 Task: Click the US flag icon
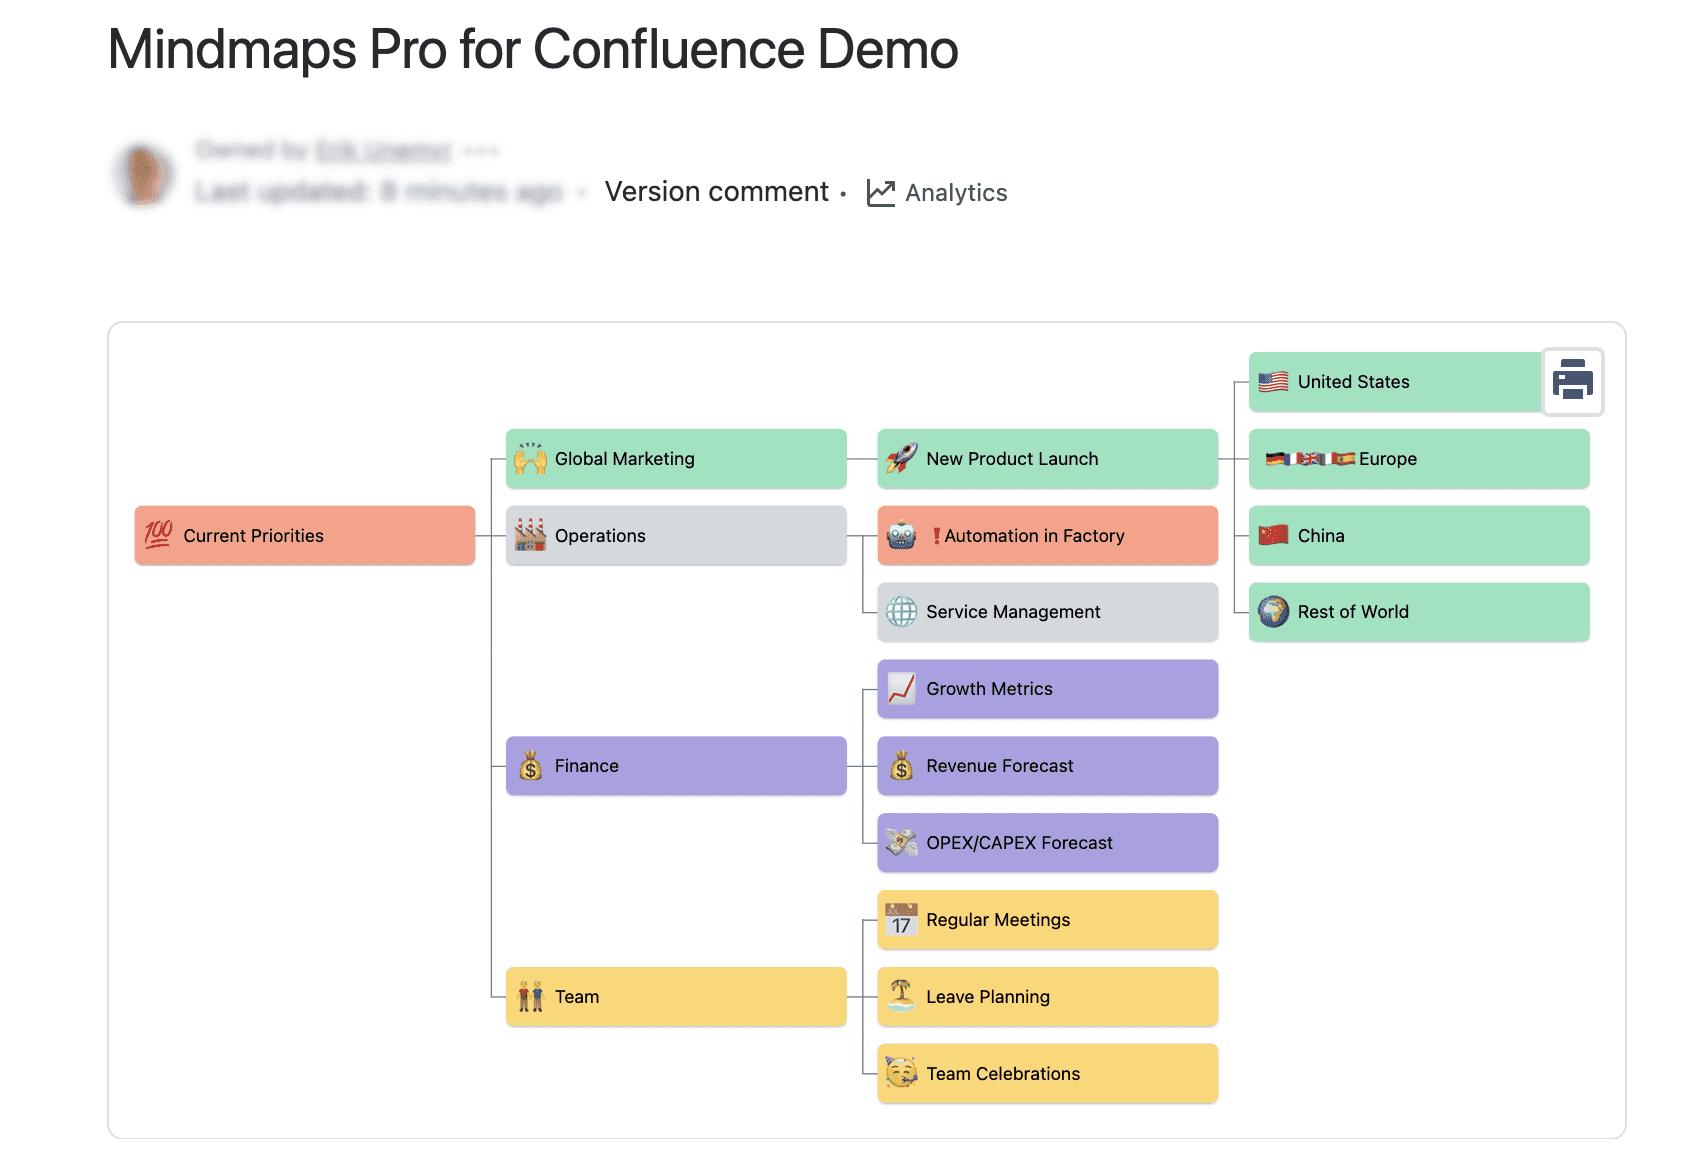click(x=1274, y=382)
